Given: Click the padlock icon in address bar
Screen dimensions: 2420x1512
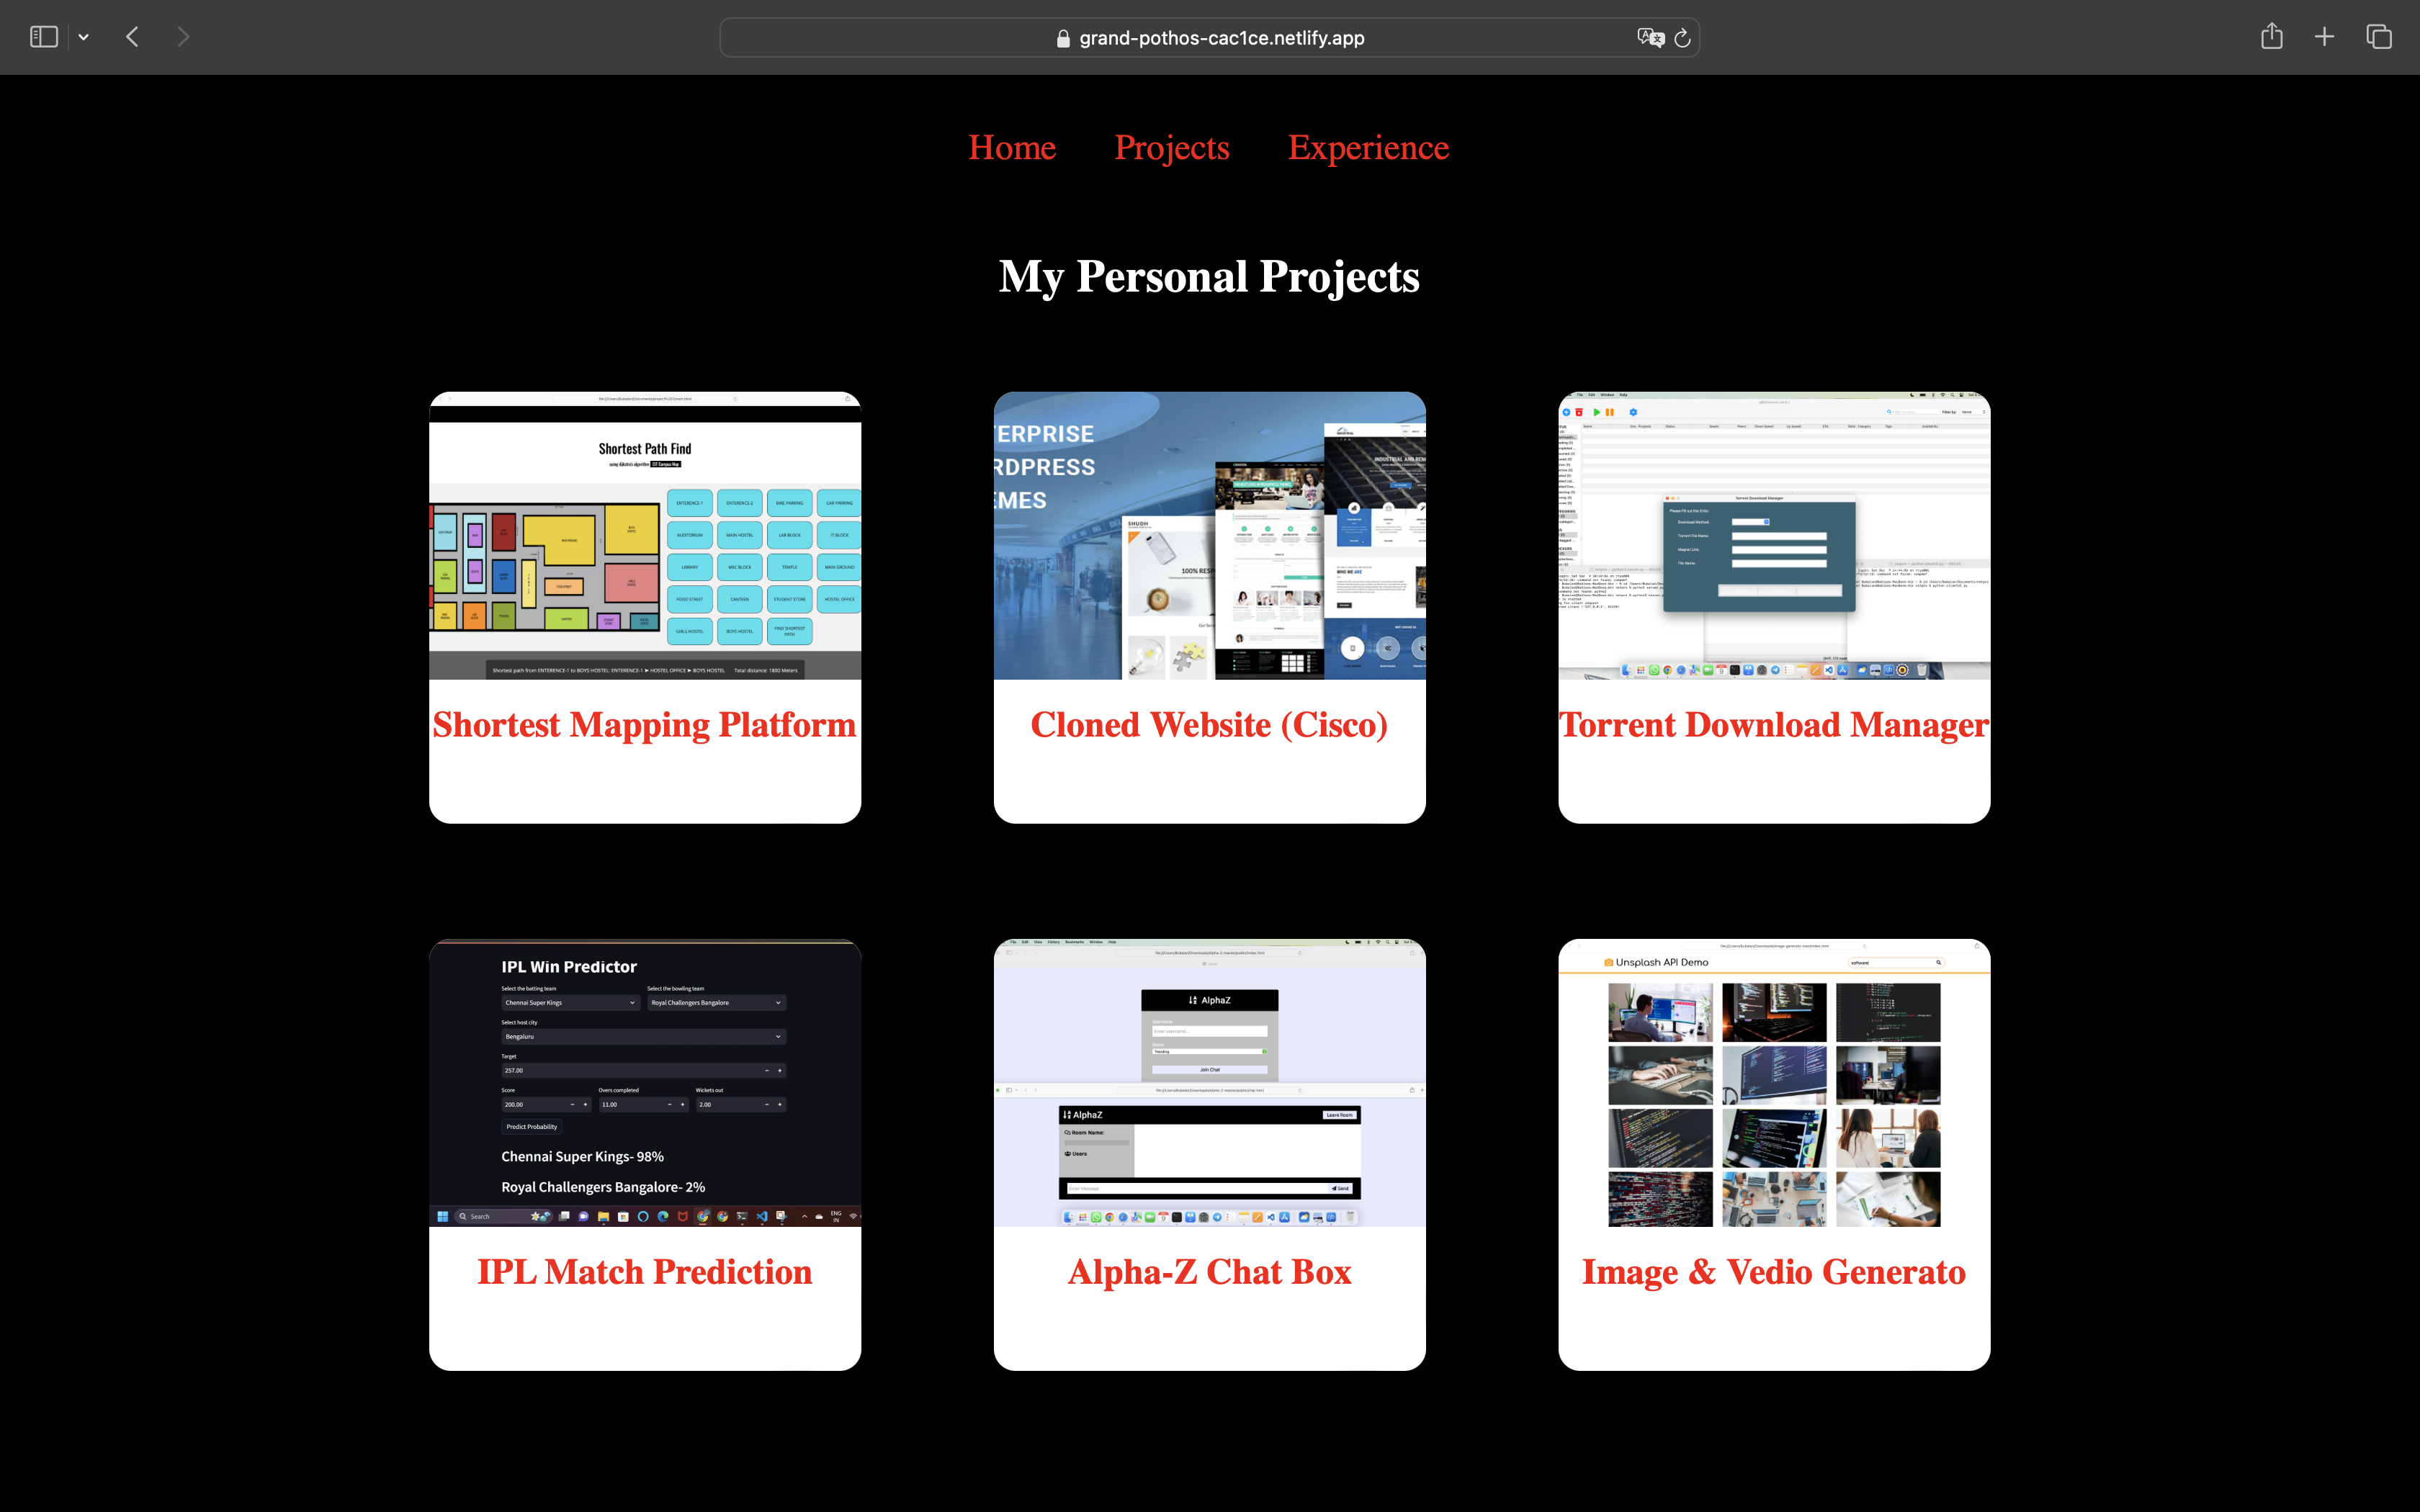Looking at the screenshot, I should tap(1063, 38).
